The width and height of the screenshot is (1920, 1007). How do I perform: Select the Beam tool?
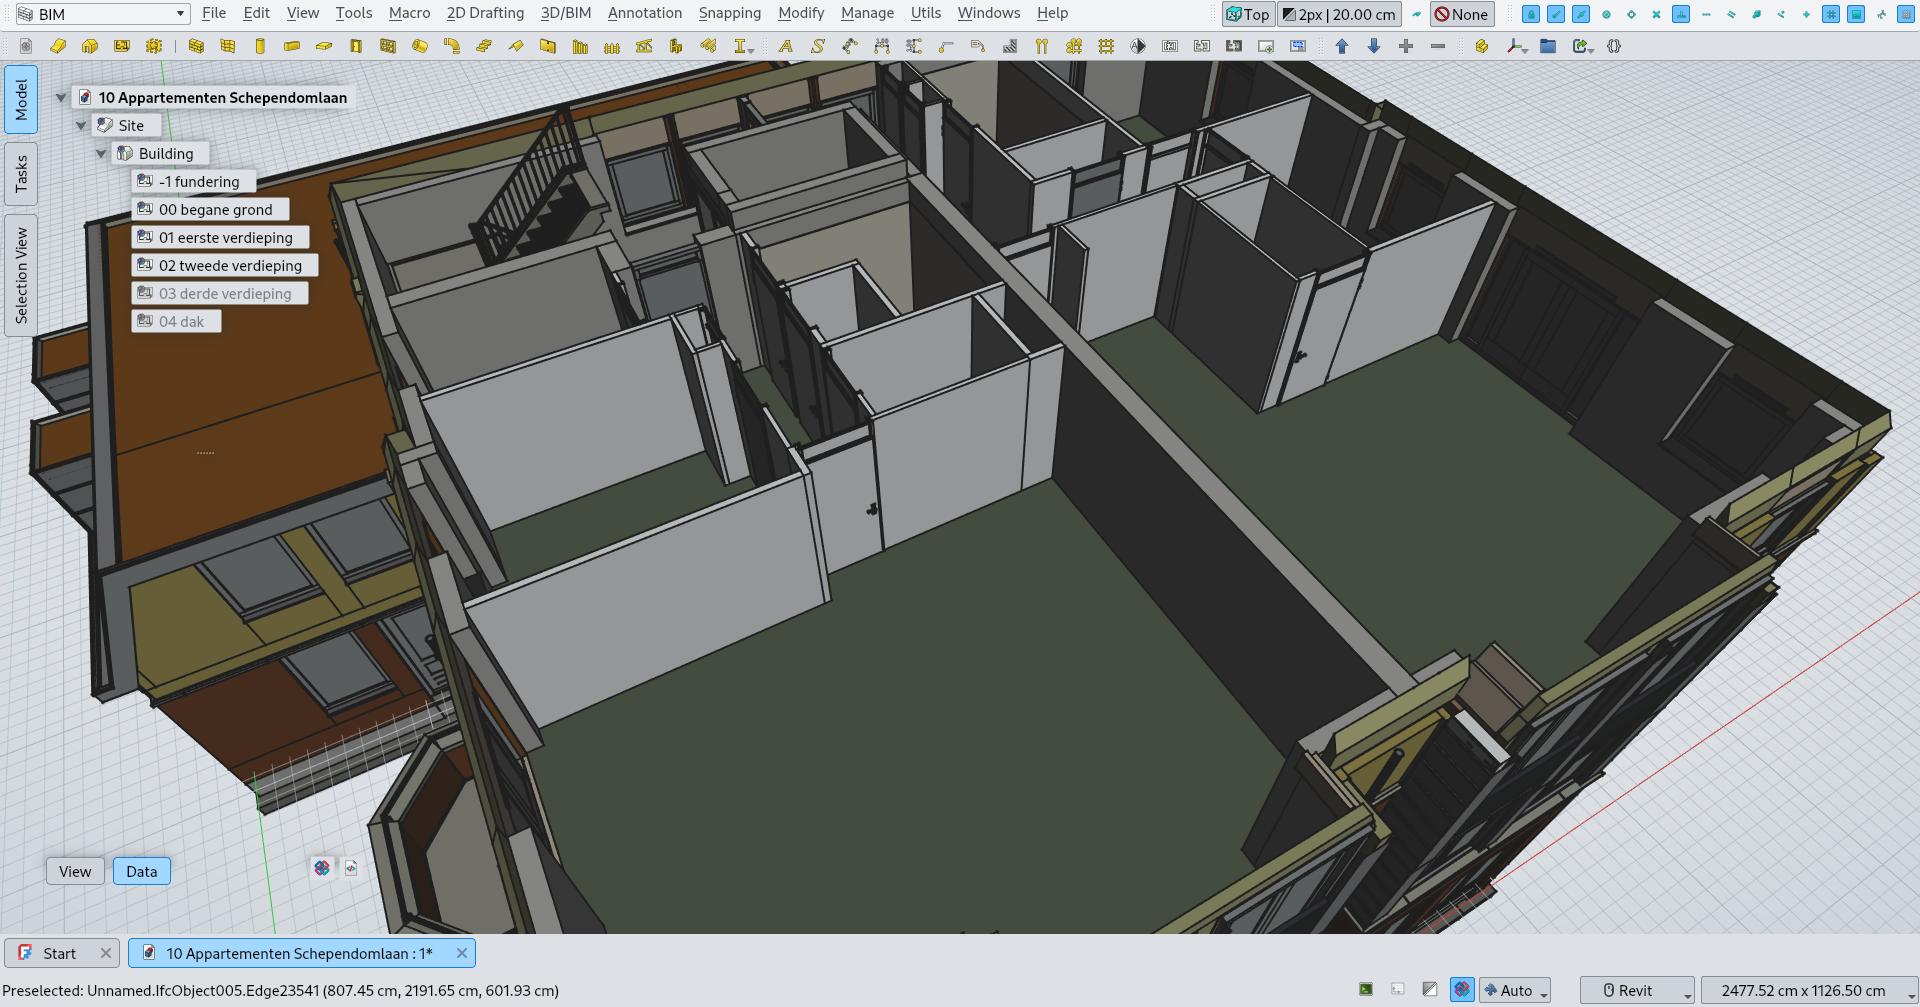click(x=292, y=46)
